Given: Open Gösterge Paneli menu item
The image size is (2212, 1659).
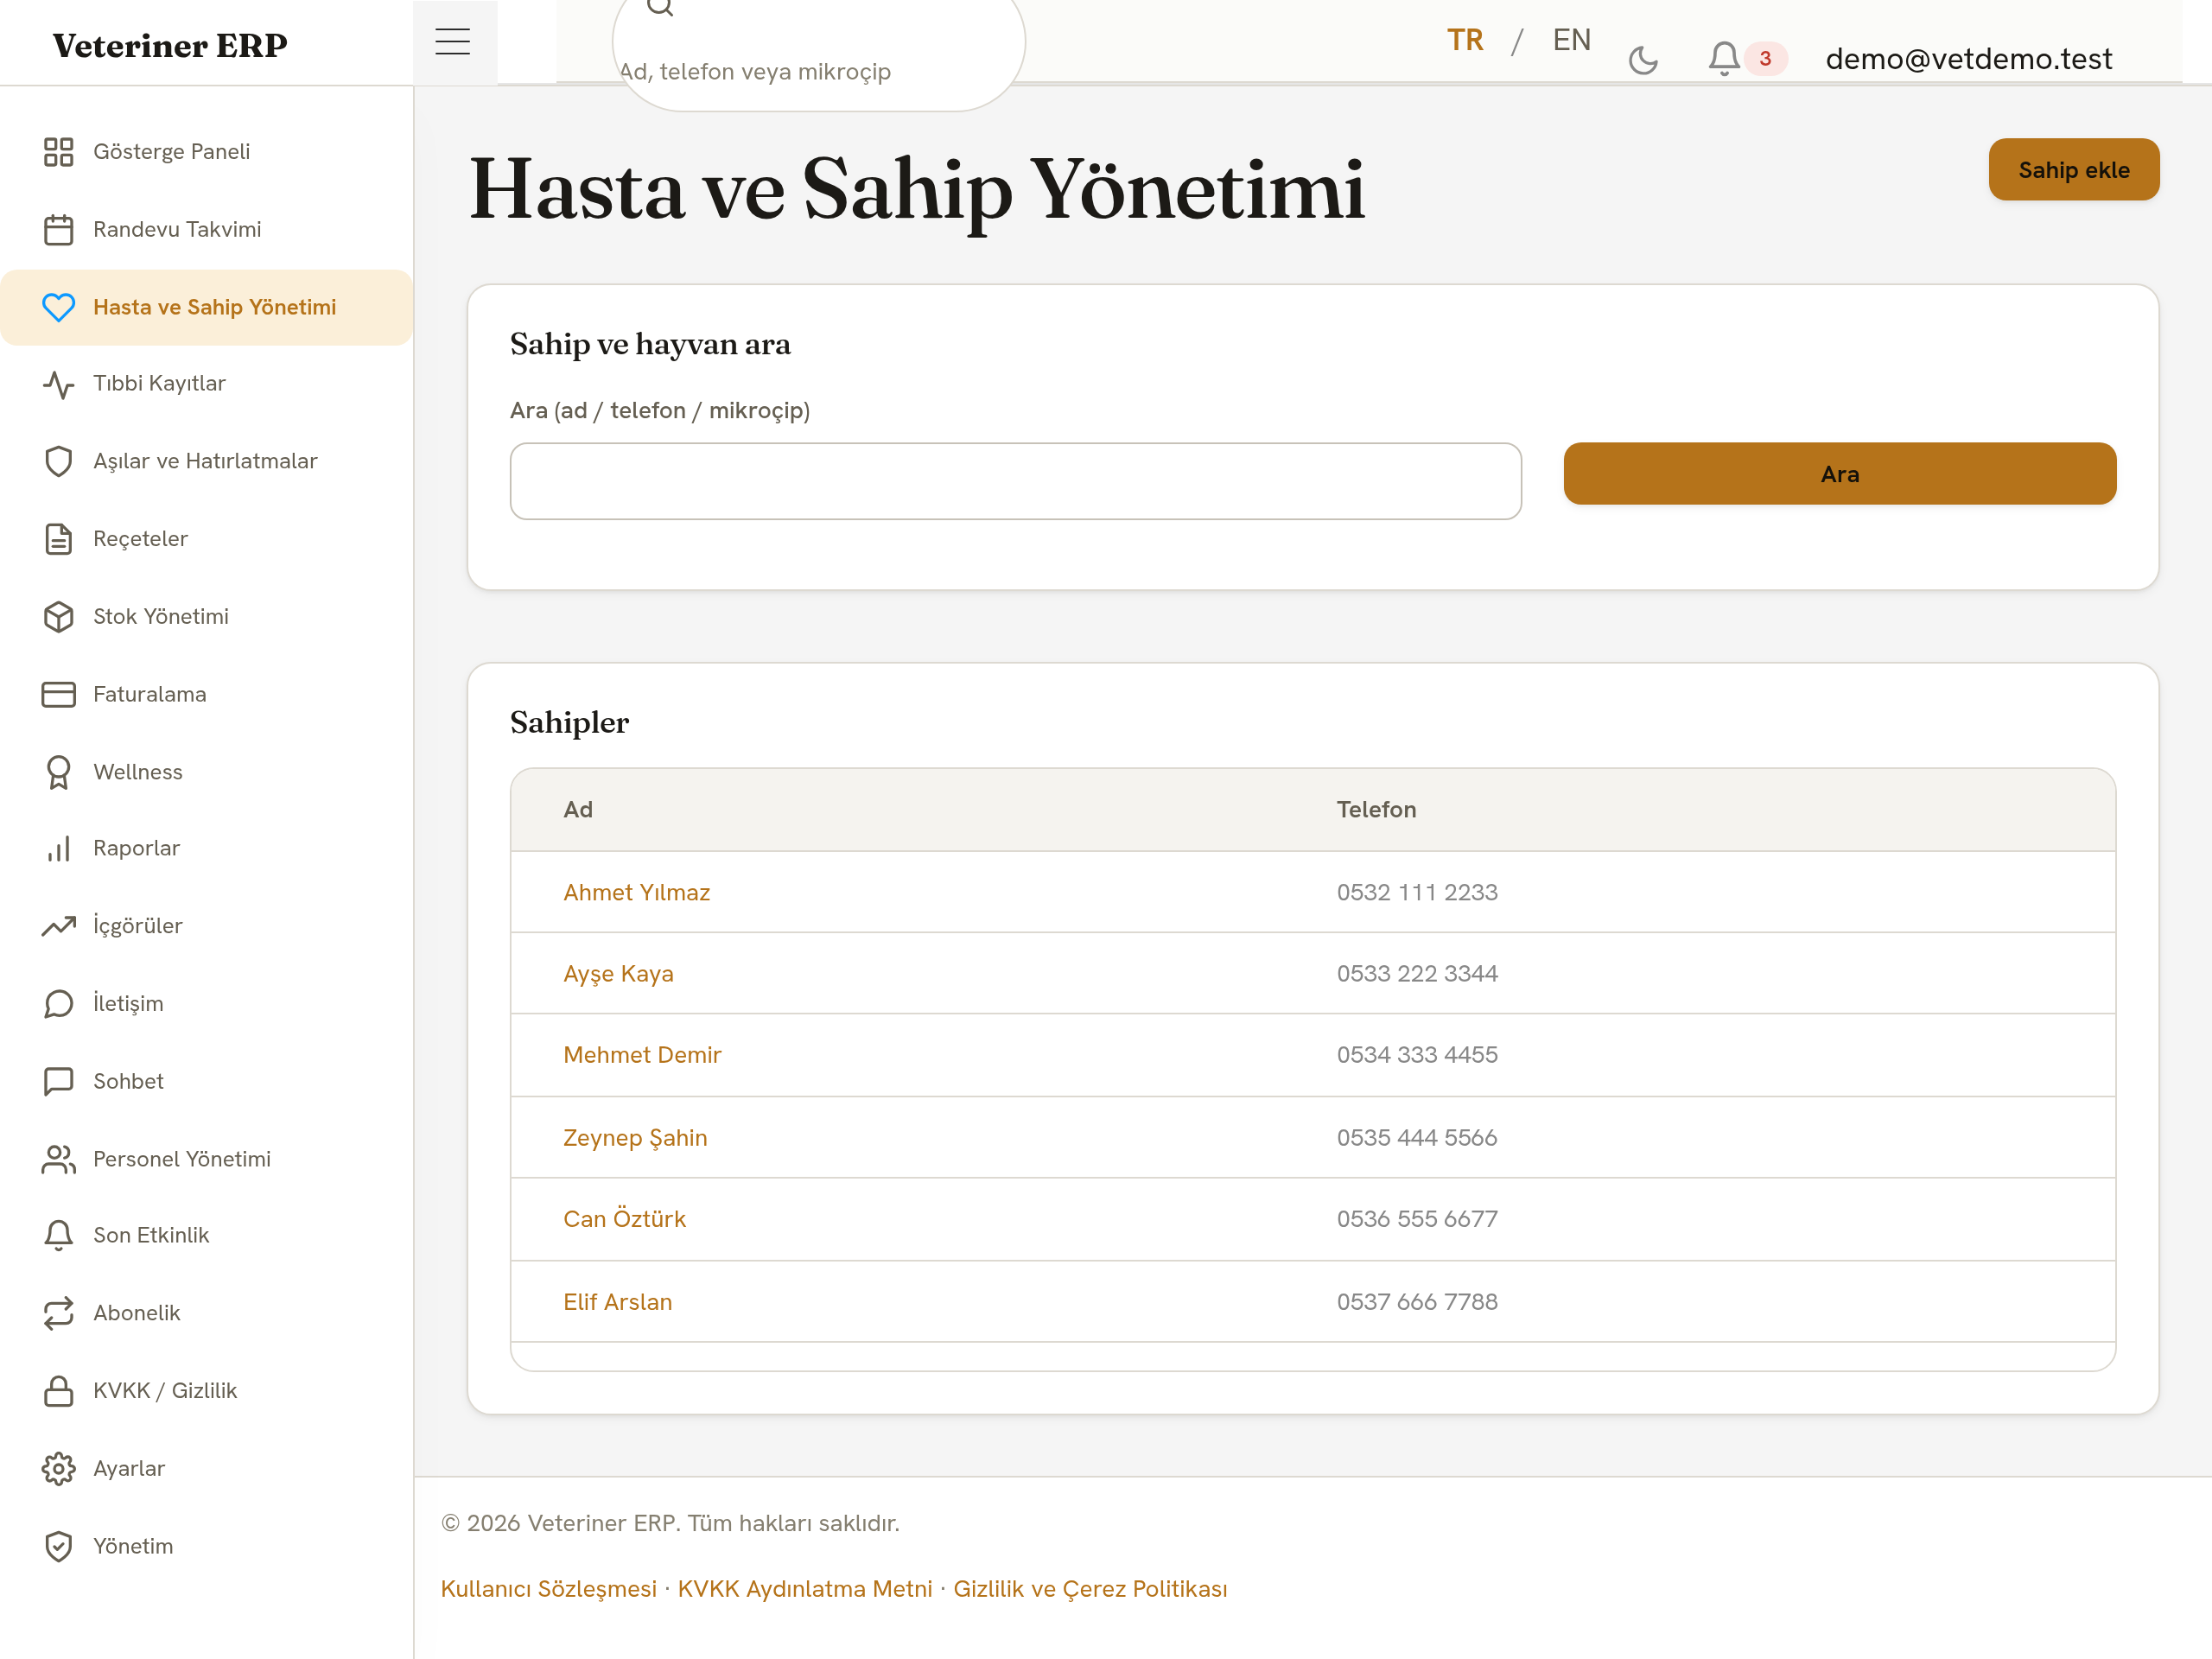Looking at the screenshot, I should point(207,151).
